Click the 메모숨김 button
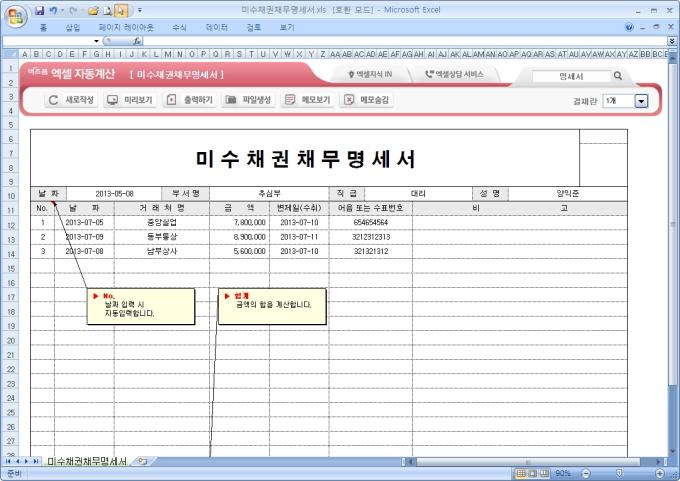The width and height of the screenshot is (680, 481). 366,100
